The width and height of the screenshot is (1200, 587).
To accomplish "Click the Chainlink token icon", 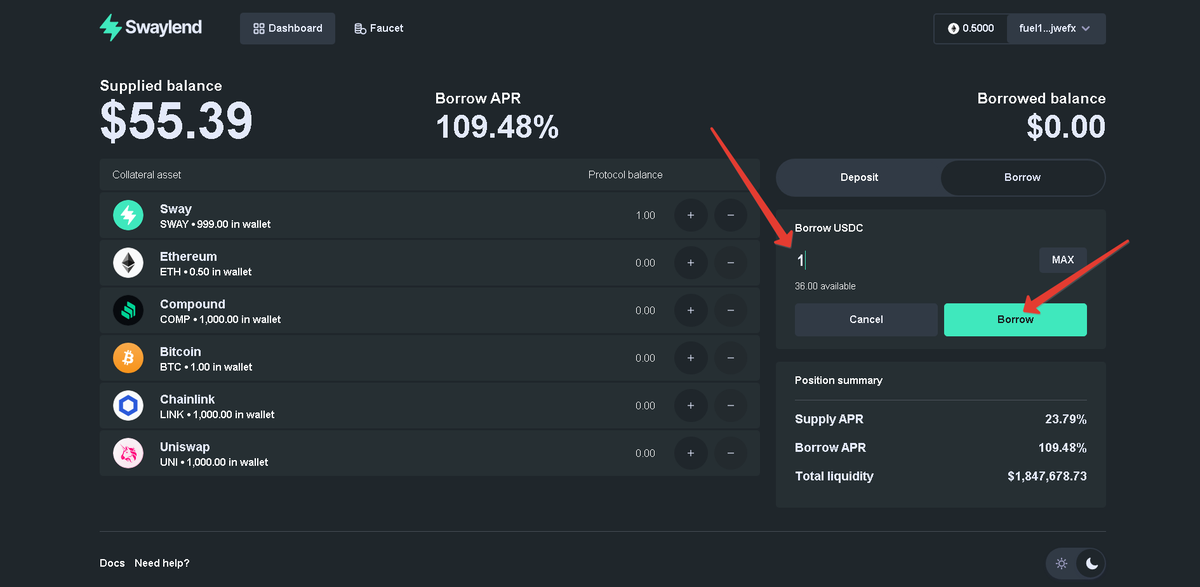I will tap(128, 405).
